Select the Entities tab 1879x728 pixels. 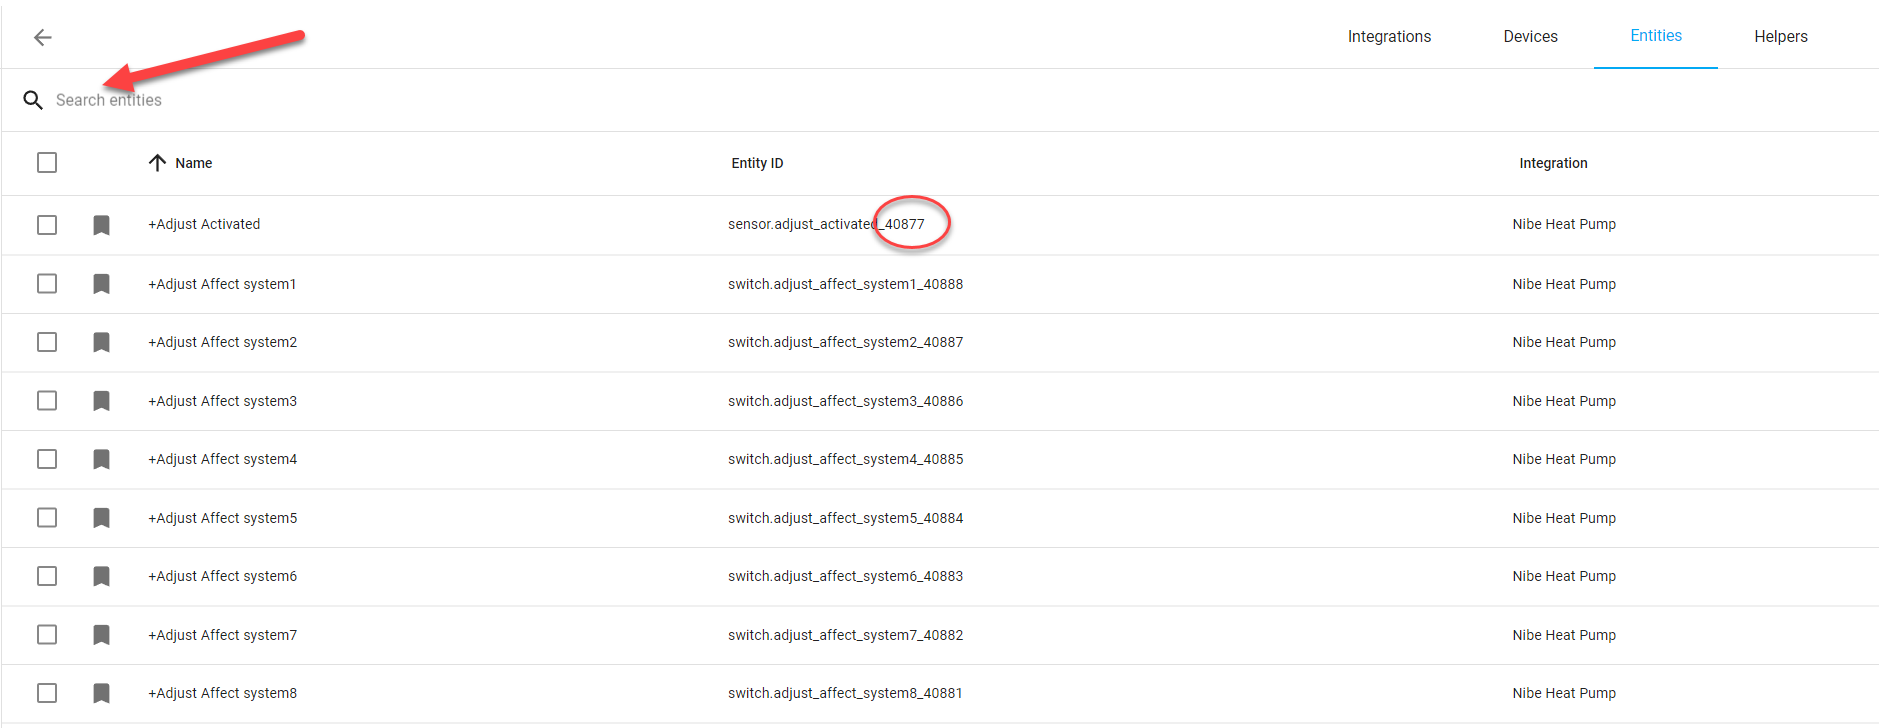point(1656,36)
